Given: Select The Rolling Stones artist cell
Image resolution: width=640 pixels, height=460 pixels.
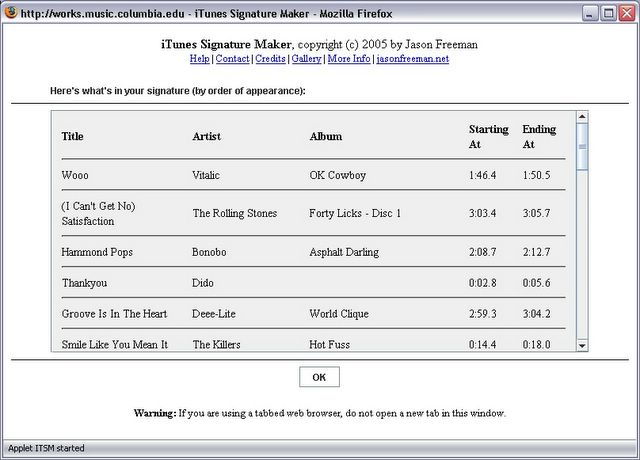Looking at the screenshot, I should 235,213.
